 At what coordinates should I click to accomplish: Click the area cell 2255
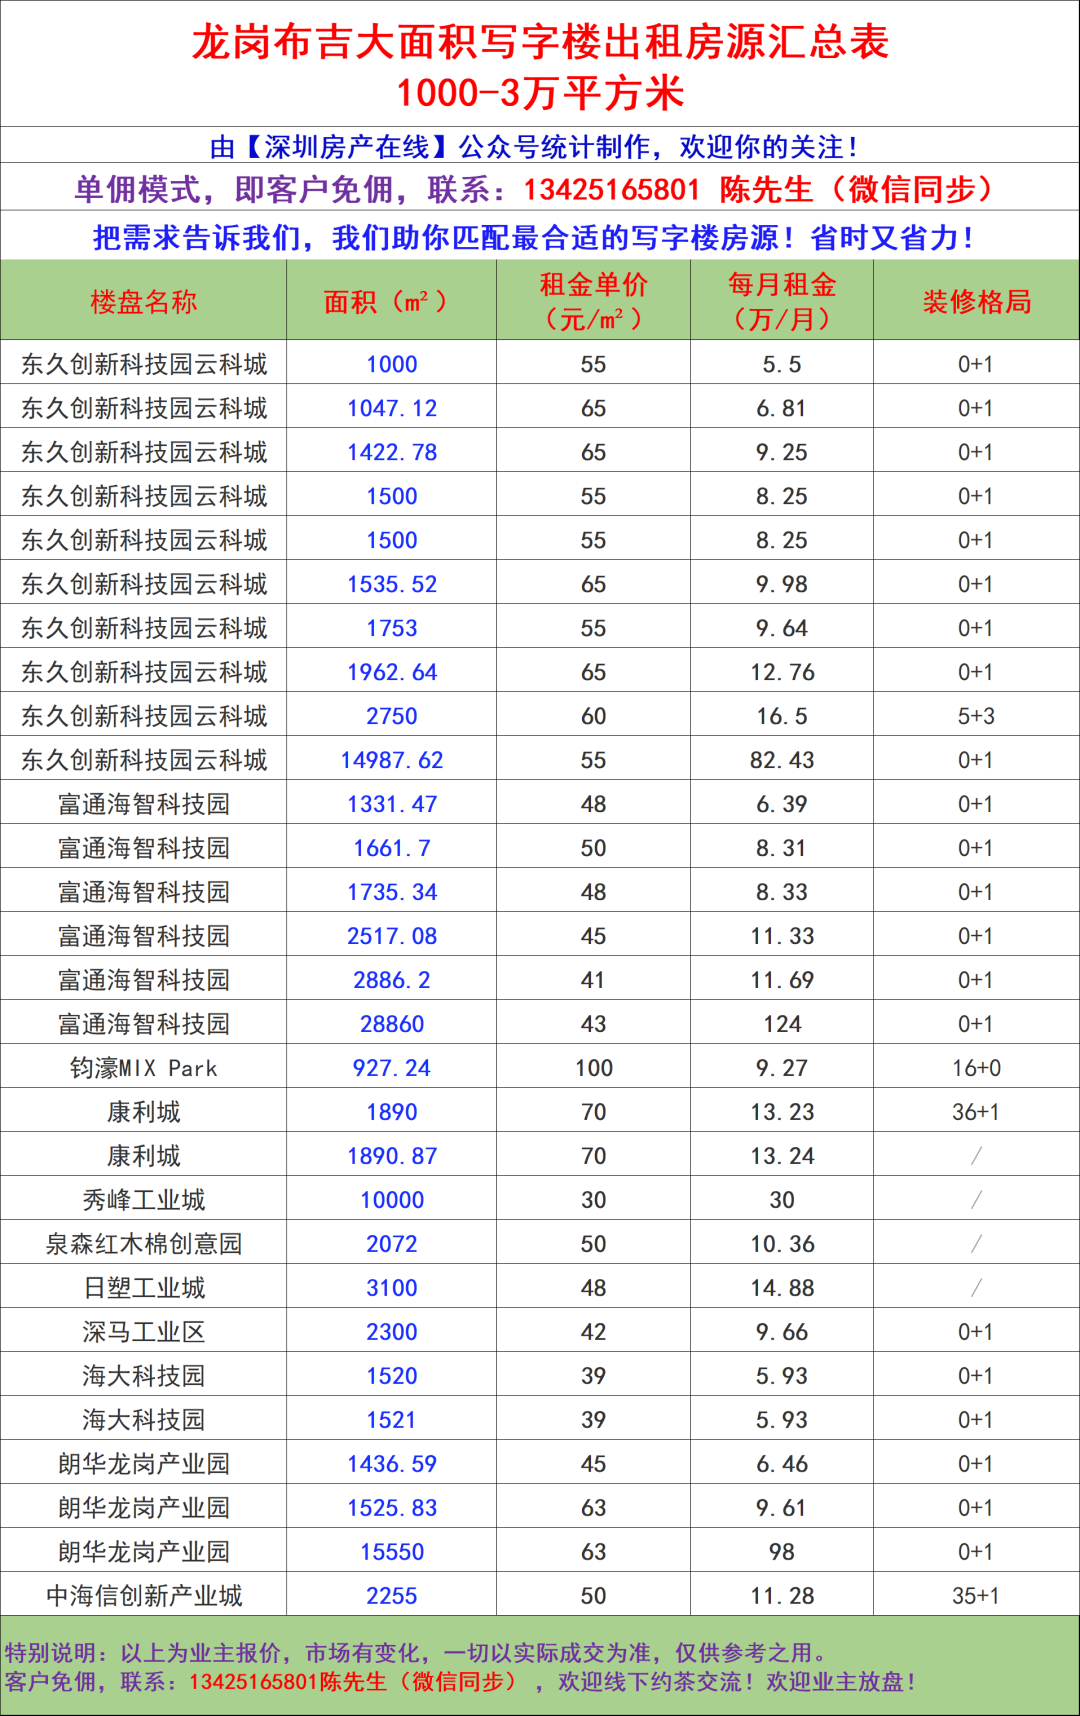392,1596
